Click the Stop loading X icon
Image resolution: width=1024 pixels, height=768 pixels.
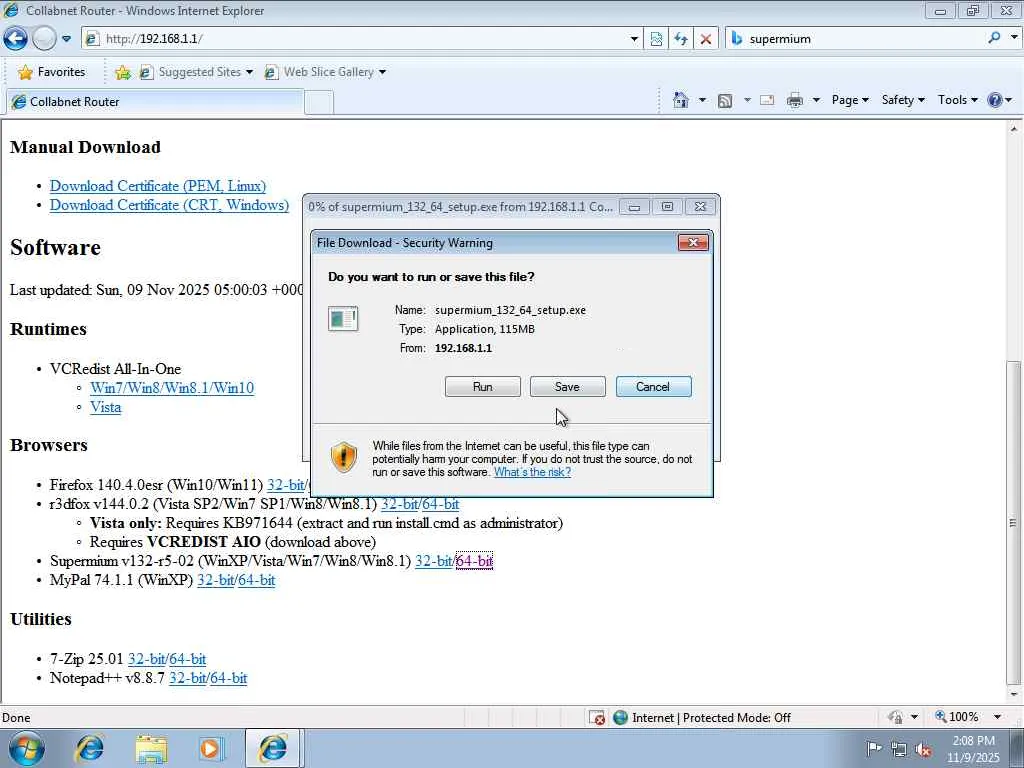pyautogui.click(x=705, y=39)
